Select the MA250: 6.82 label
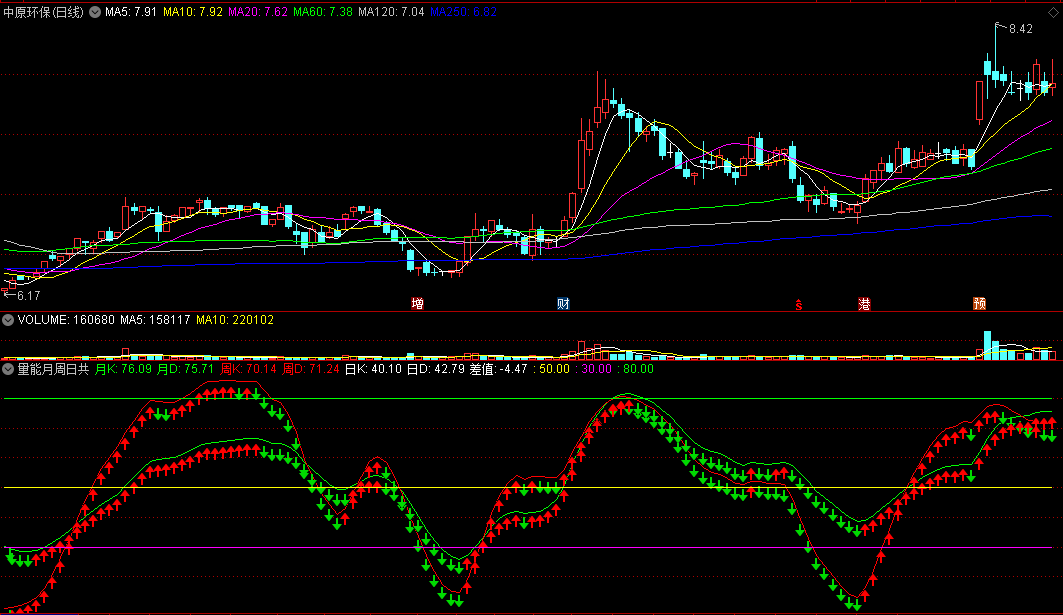This screenshot has height=615, width=1063. click(463, 12)
